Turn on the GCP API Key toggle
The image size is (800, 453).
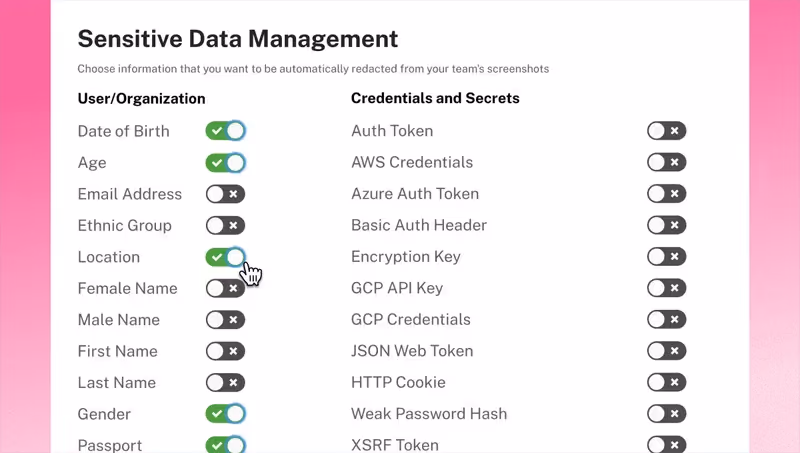666,288
